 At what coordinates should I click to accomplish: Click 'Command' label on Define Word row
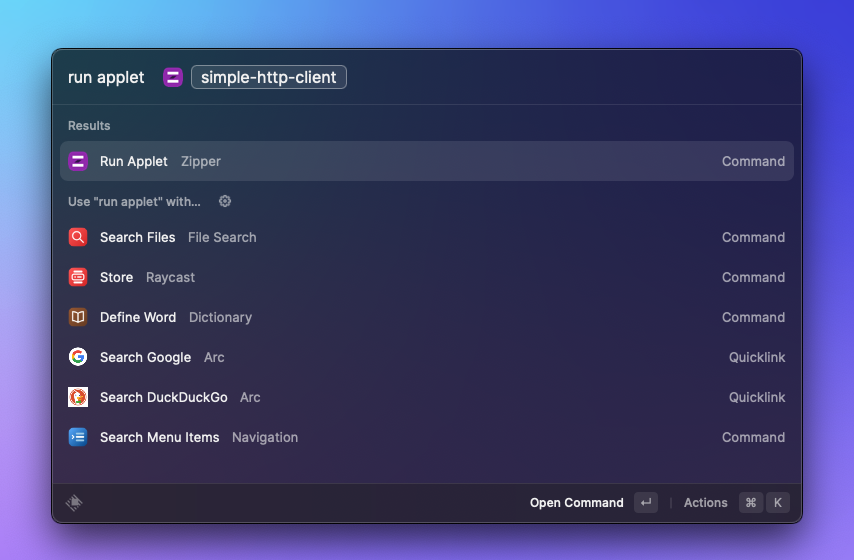(x=753, y=317)
